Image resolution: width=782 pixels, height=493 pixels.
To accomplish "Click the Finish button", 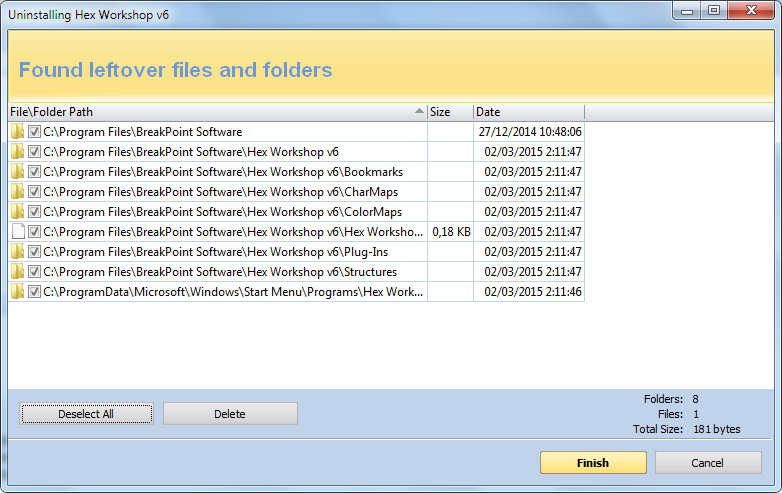I will [593, 463].
